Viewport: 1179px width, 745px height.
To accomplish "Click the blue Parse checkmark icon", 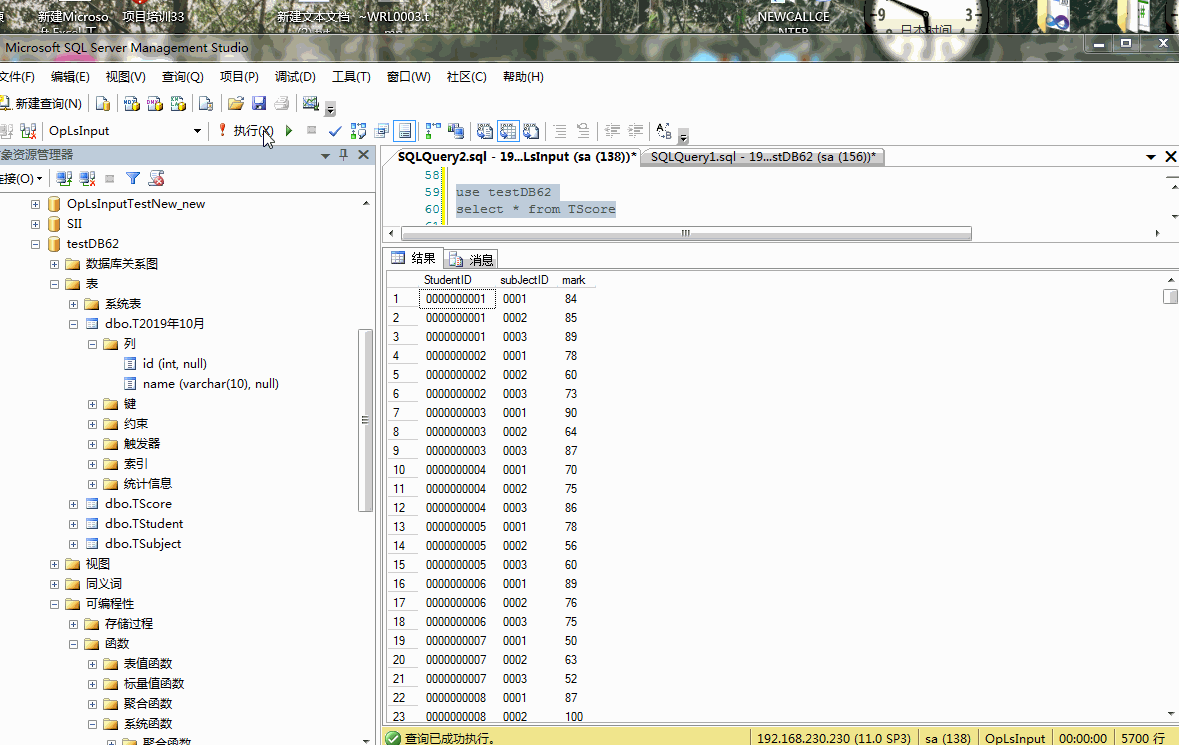I will point(335,131).
